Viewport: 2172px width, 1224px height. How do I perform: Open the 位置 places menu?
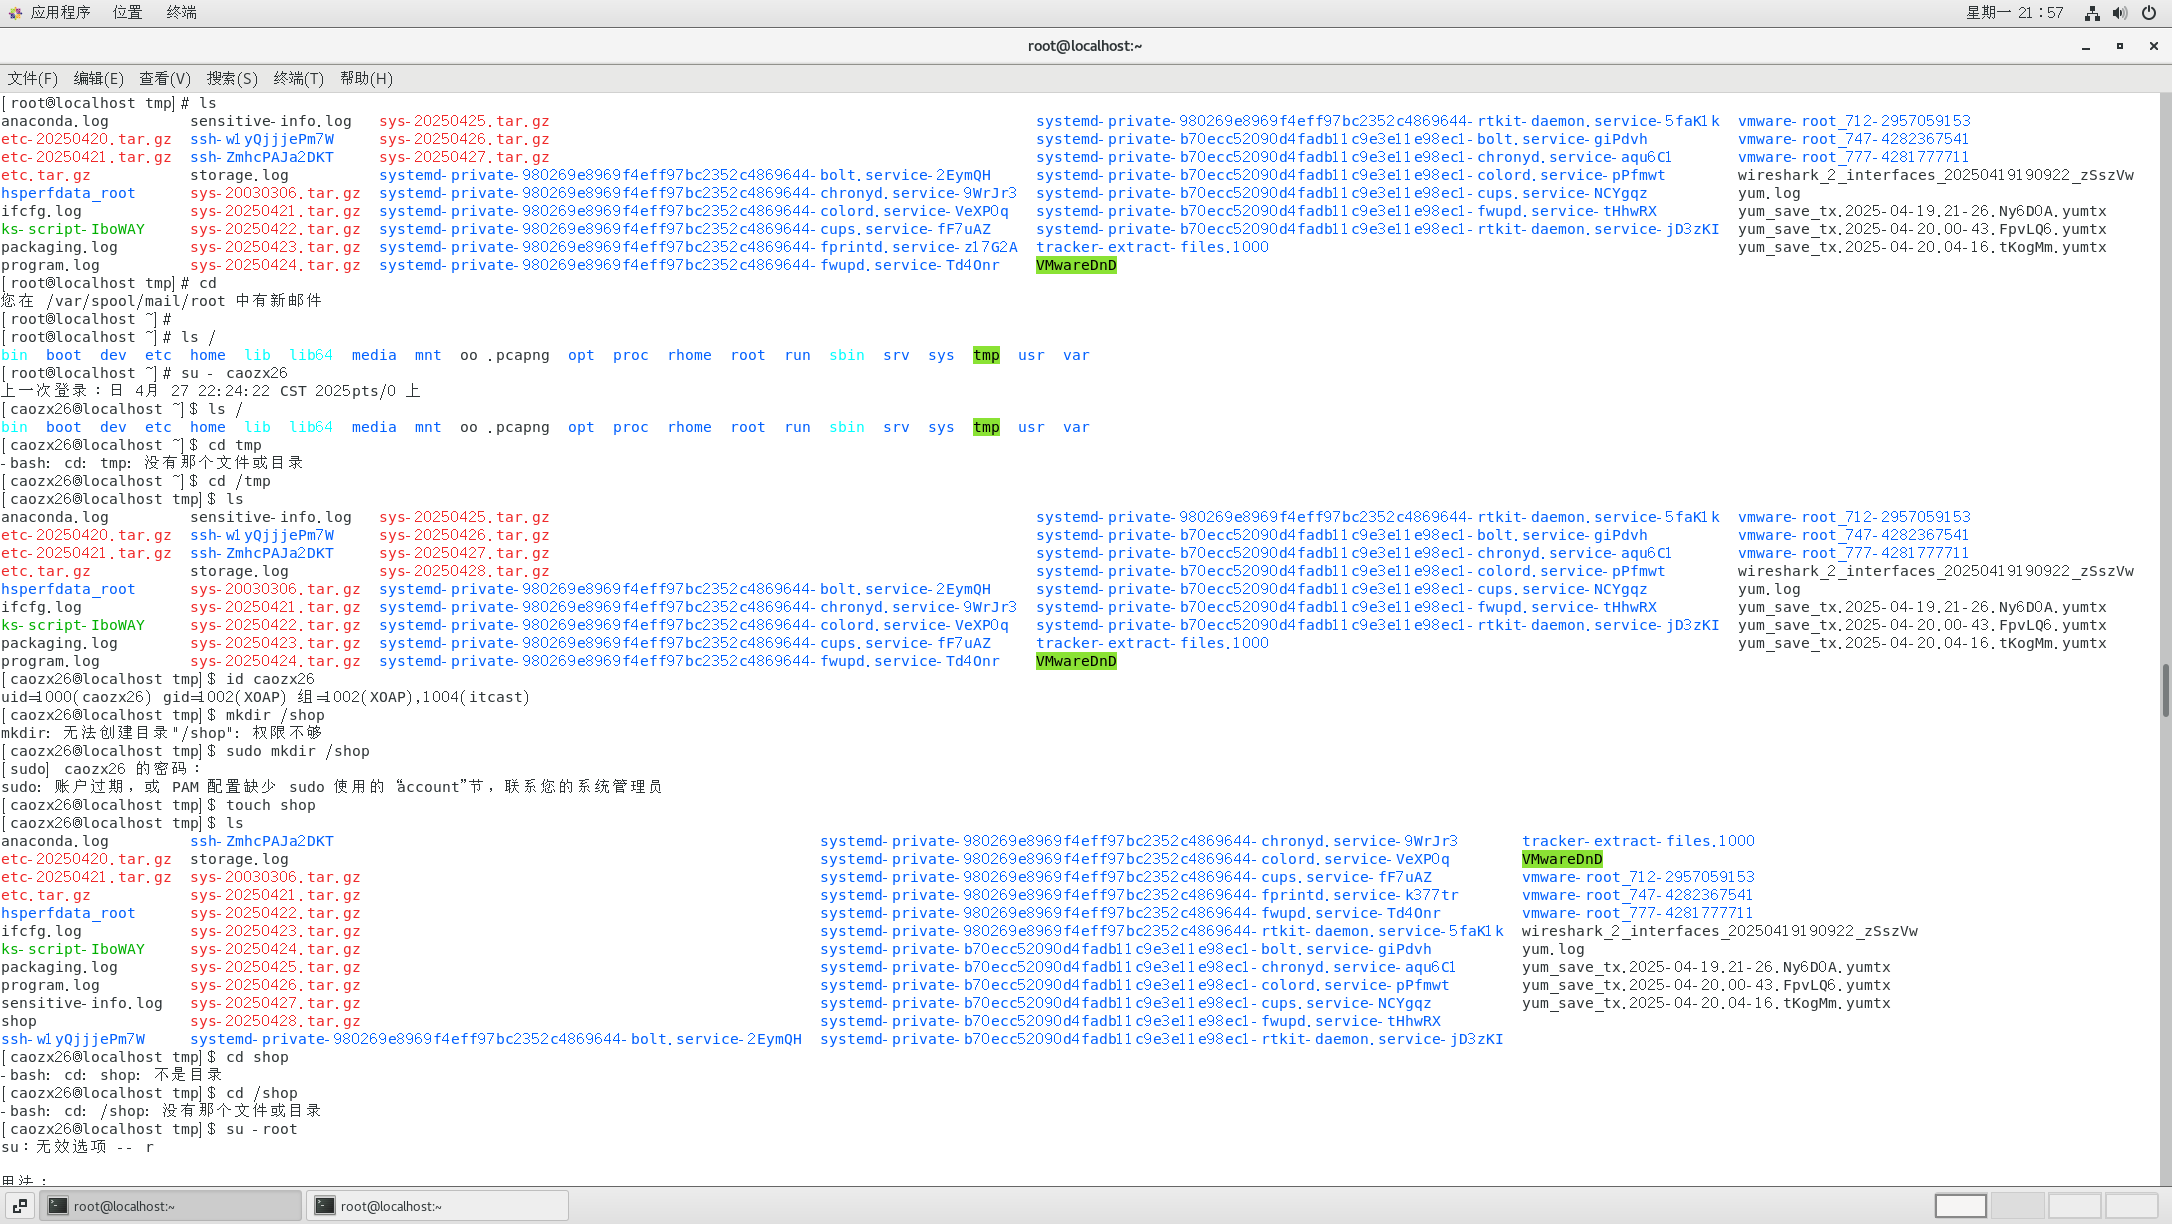coord(127,12)
